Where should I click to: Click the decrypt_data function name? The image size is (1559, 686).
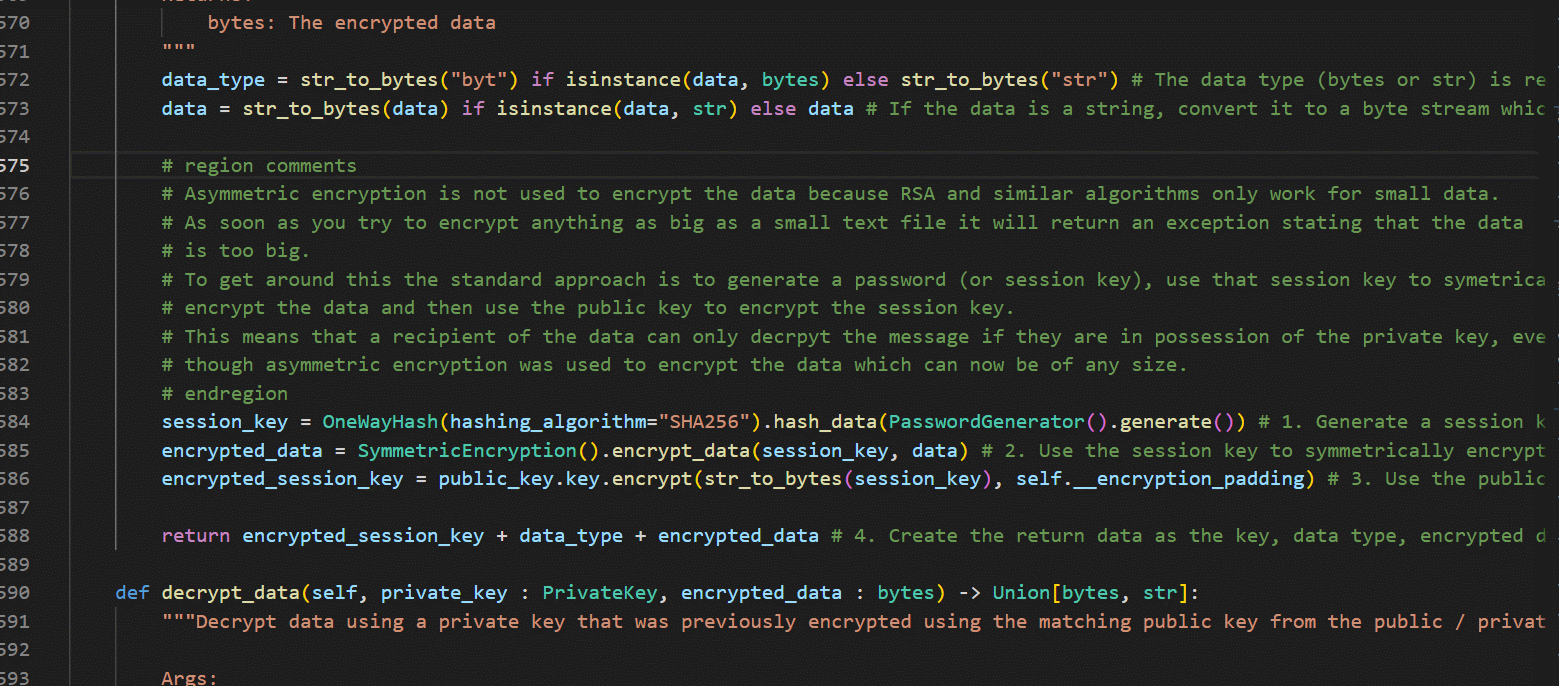pyautogui.click(x=230, y=593)
